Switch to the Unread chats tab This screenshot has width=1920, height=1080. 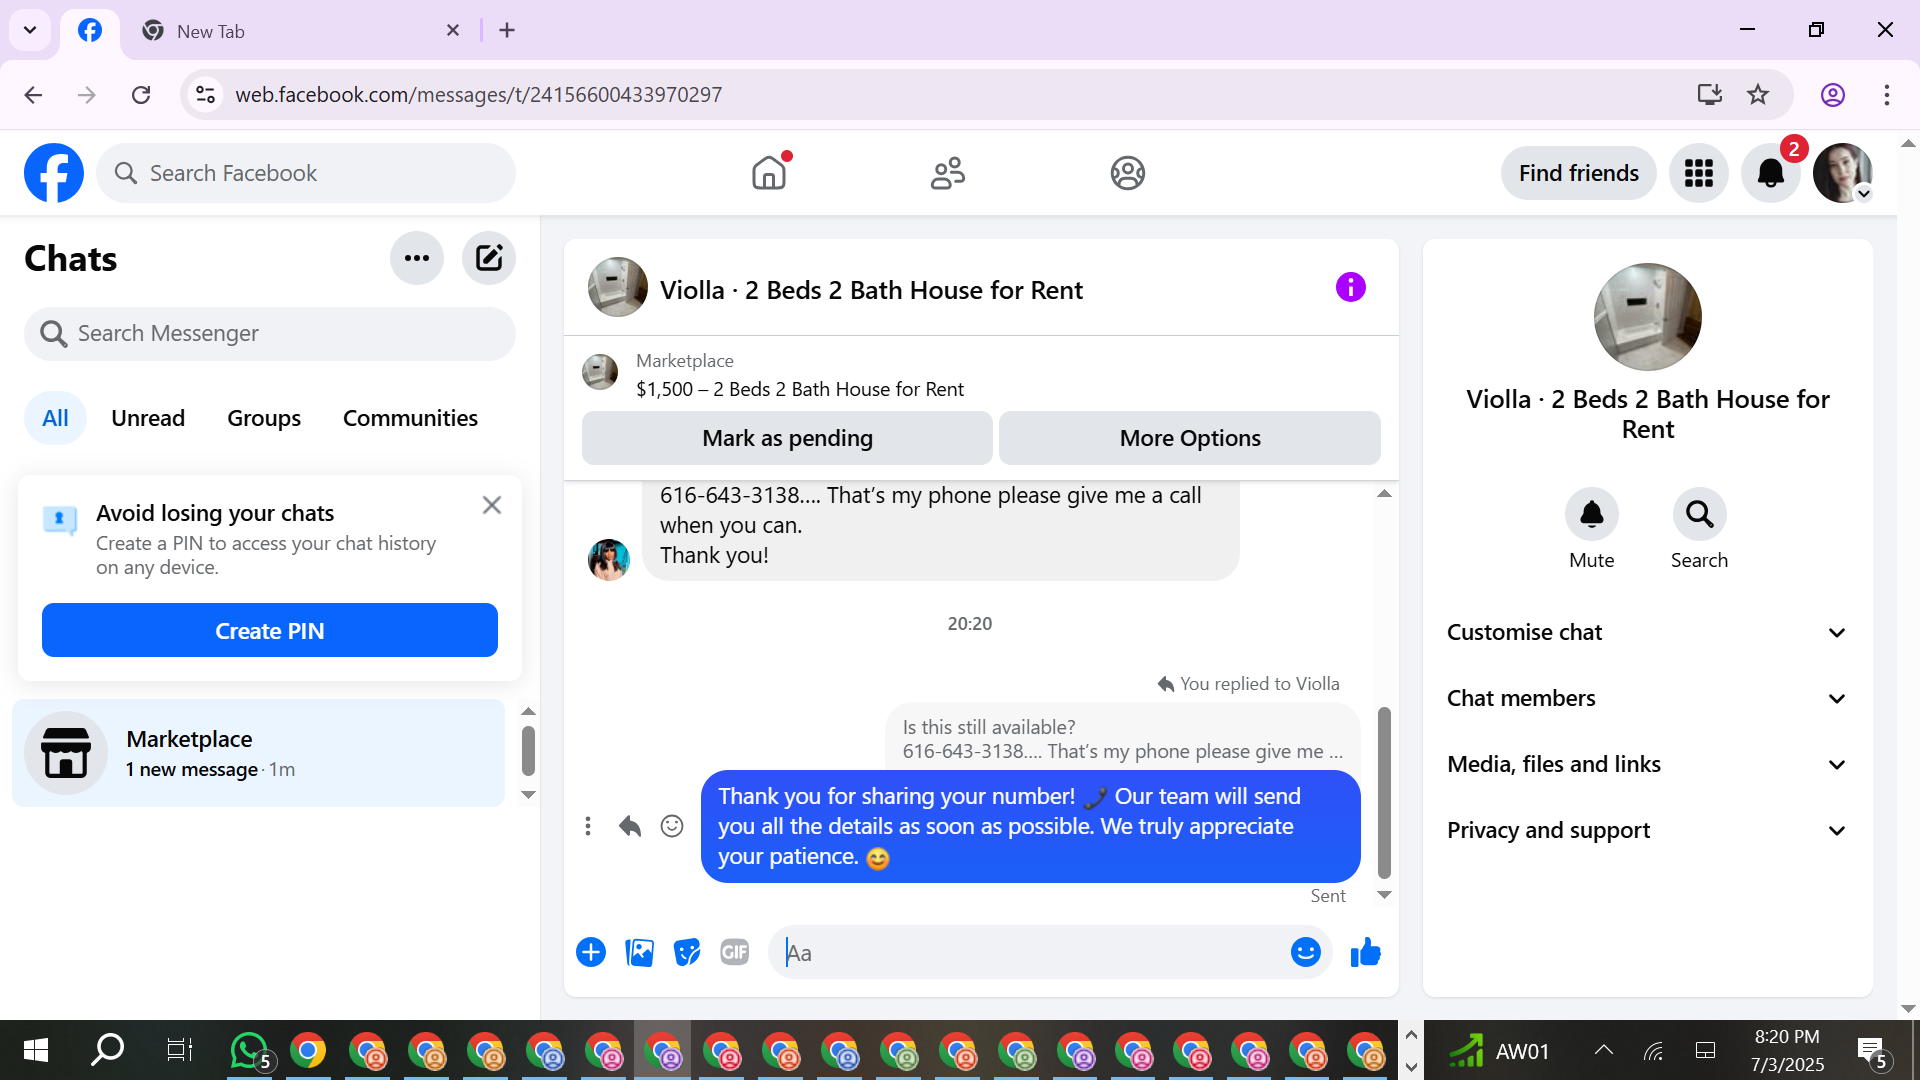pyautogui.click(x=148, y=418)
